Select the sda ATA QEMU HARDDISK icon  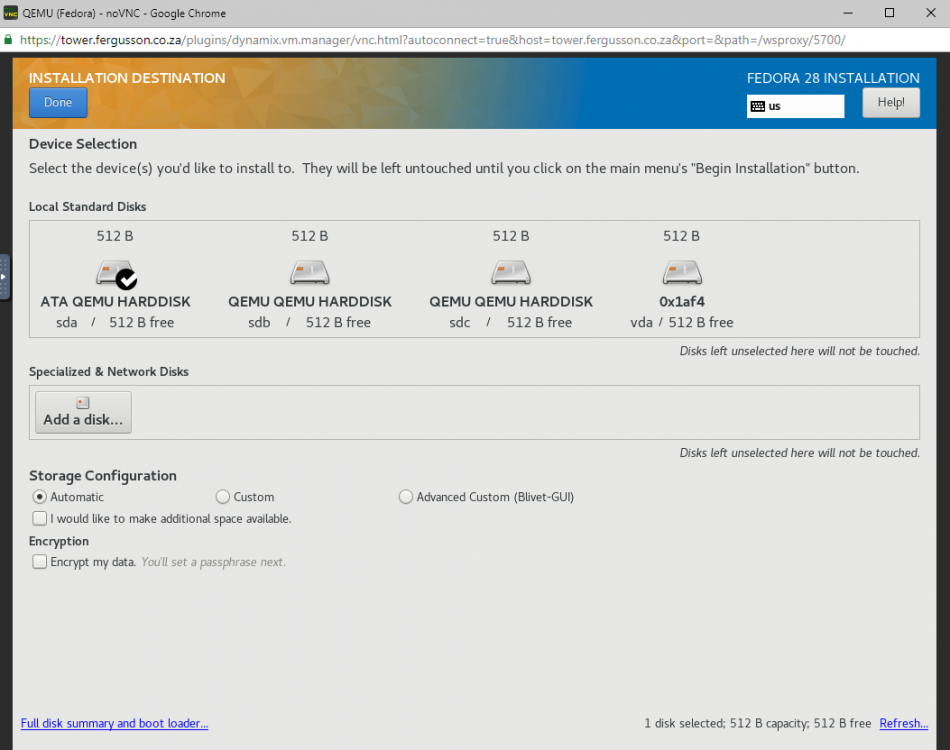pyautogui.click(x=115, y=274)
